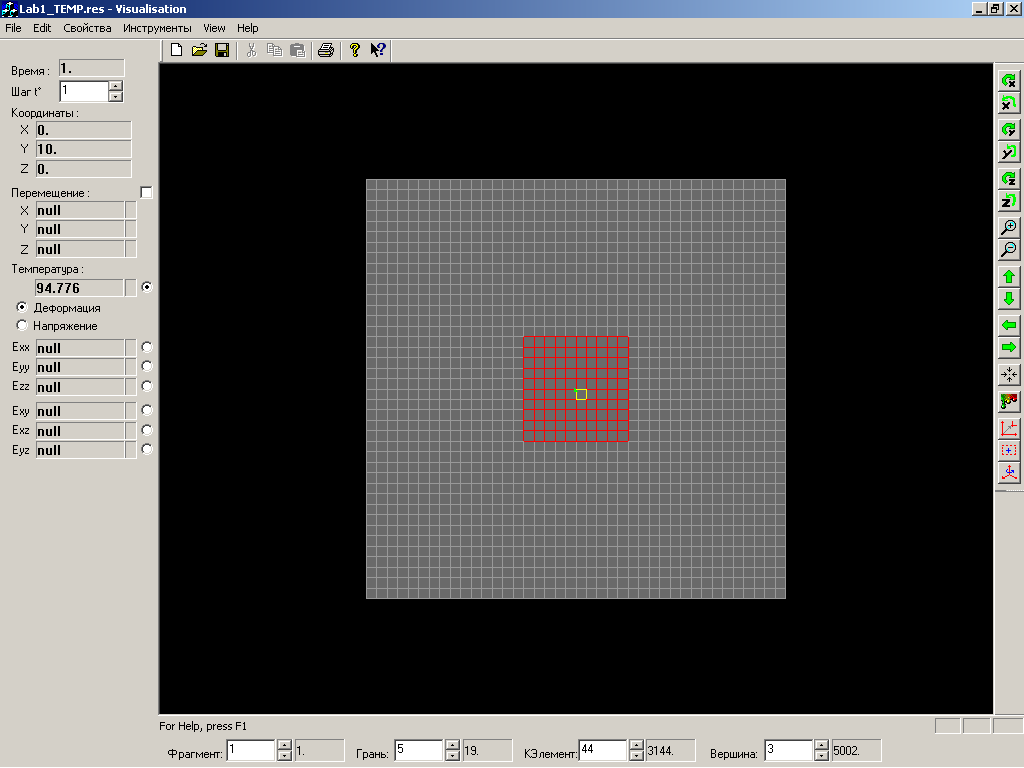
Task: Click the Температура value 94.776
Action: click(79, 288)
